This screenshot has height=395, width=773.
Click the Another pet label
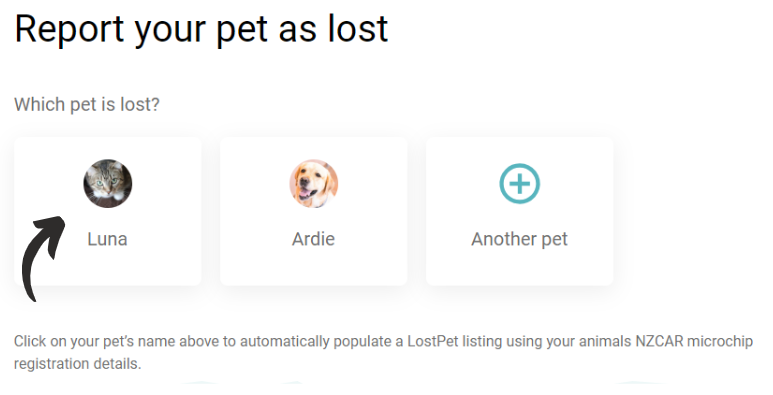(520, 239)
